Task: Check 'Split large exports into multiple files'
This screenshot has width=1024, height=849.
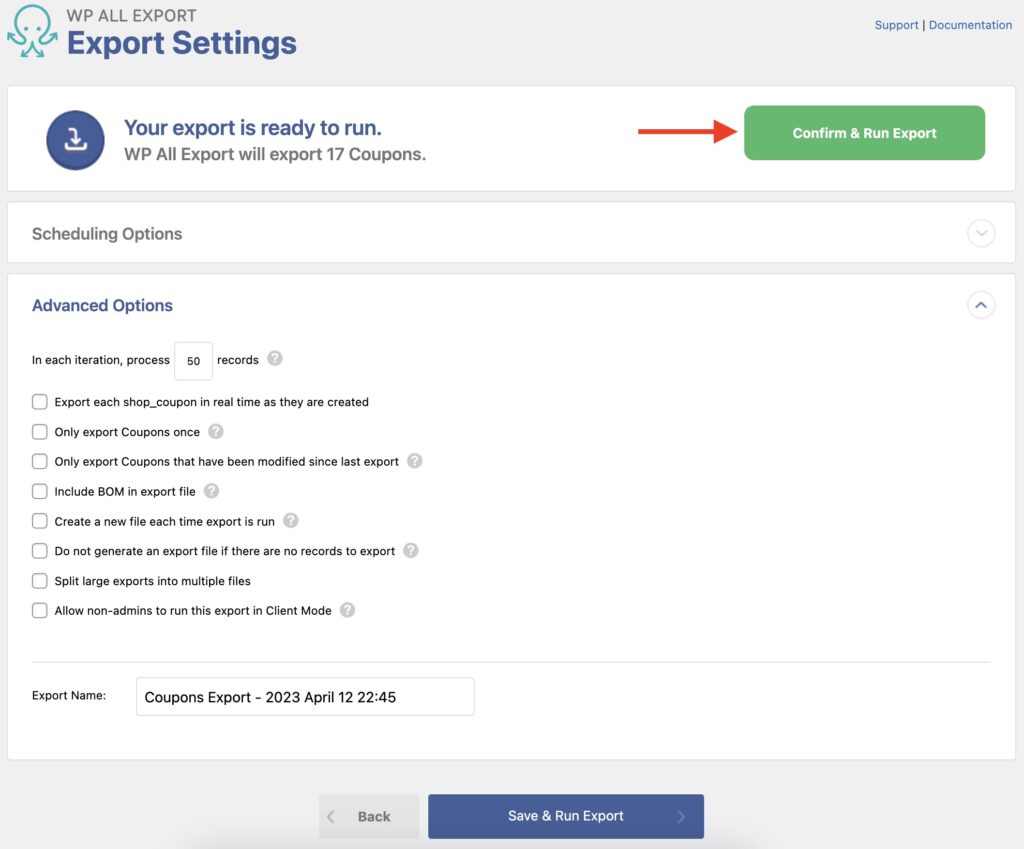Action: coord(39,581)
